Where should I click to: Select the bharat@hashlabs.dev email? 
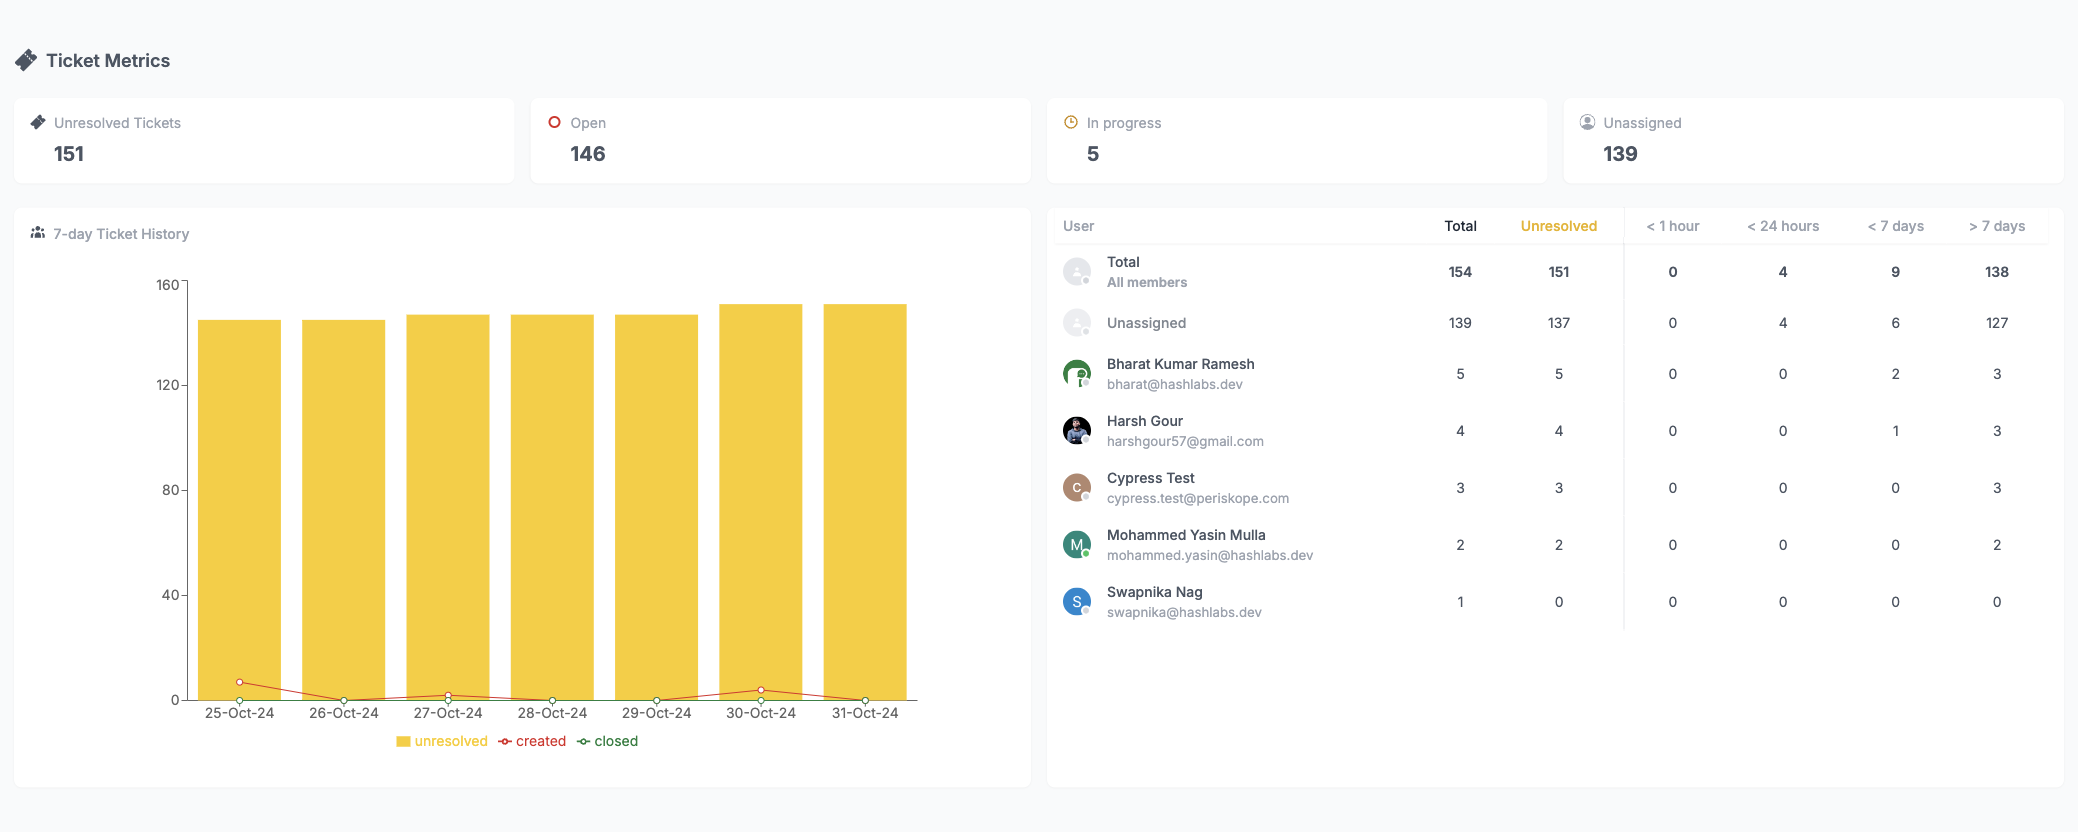pos(1175,384)
